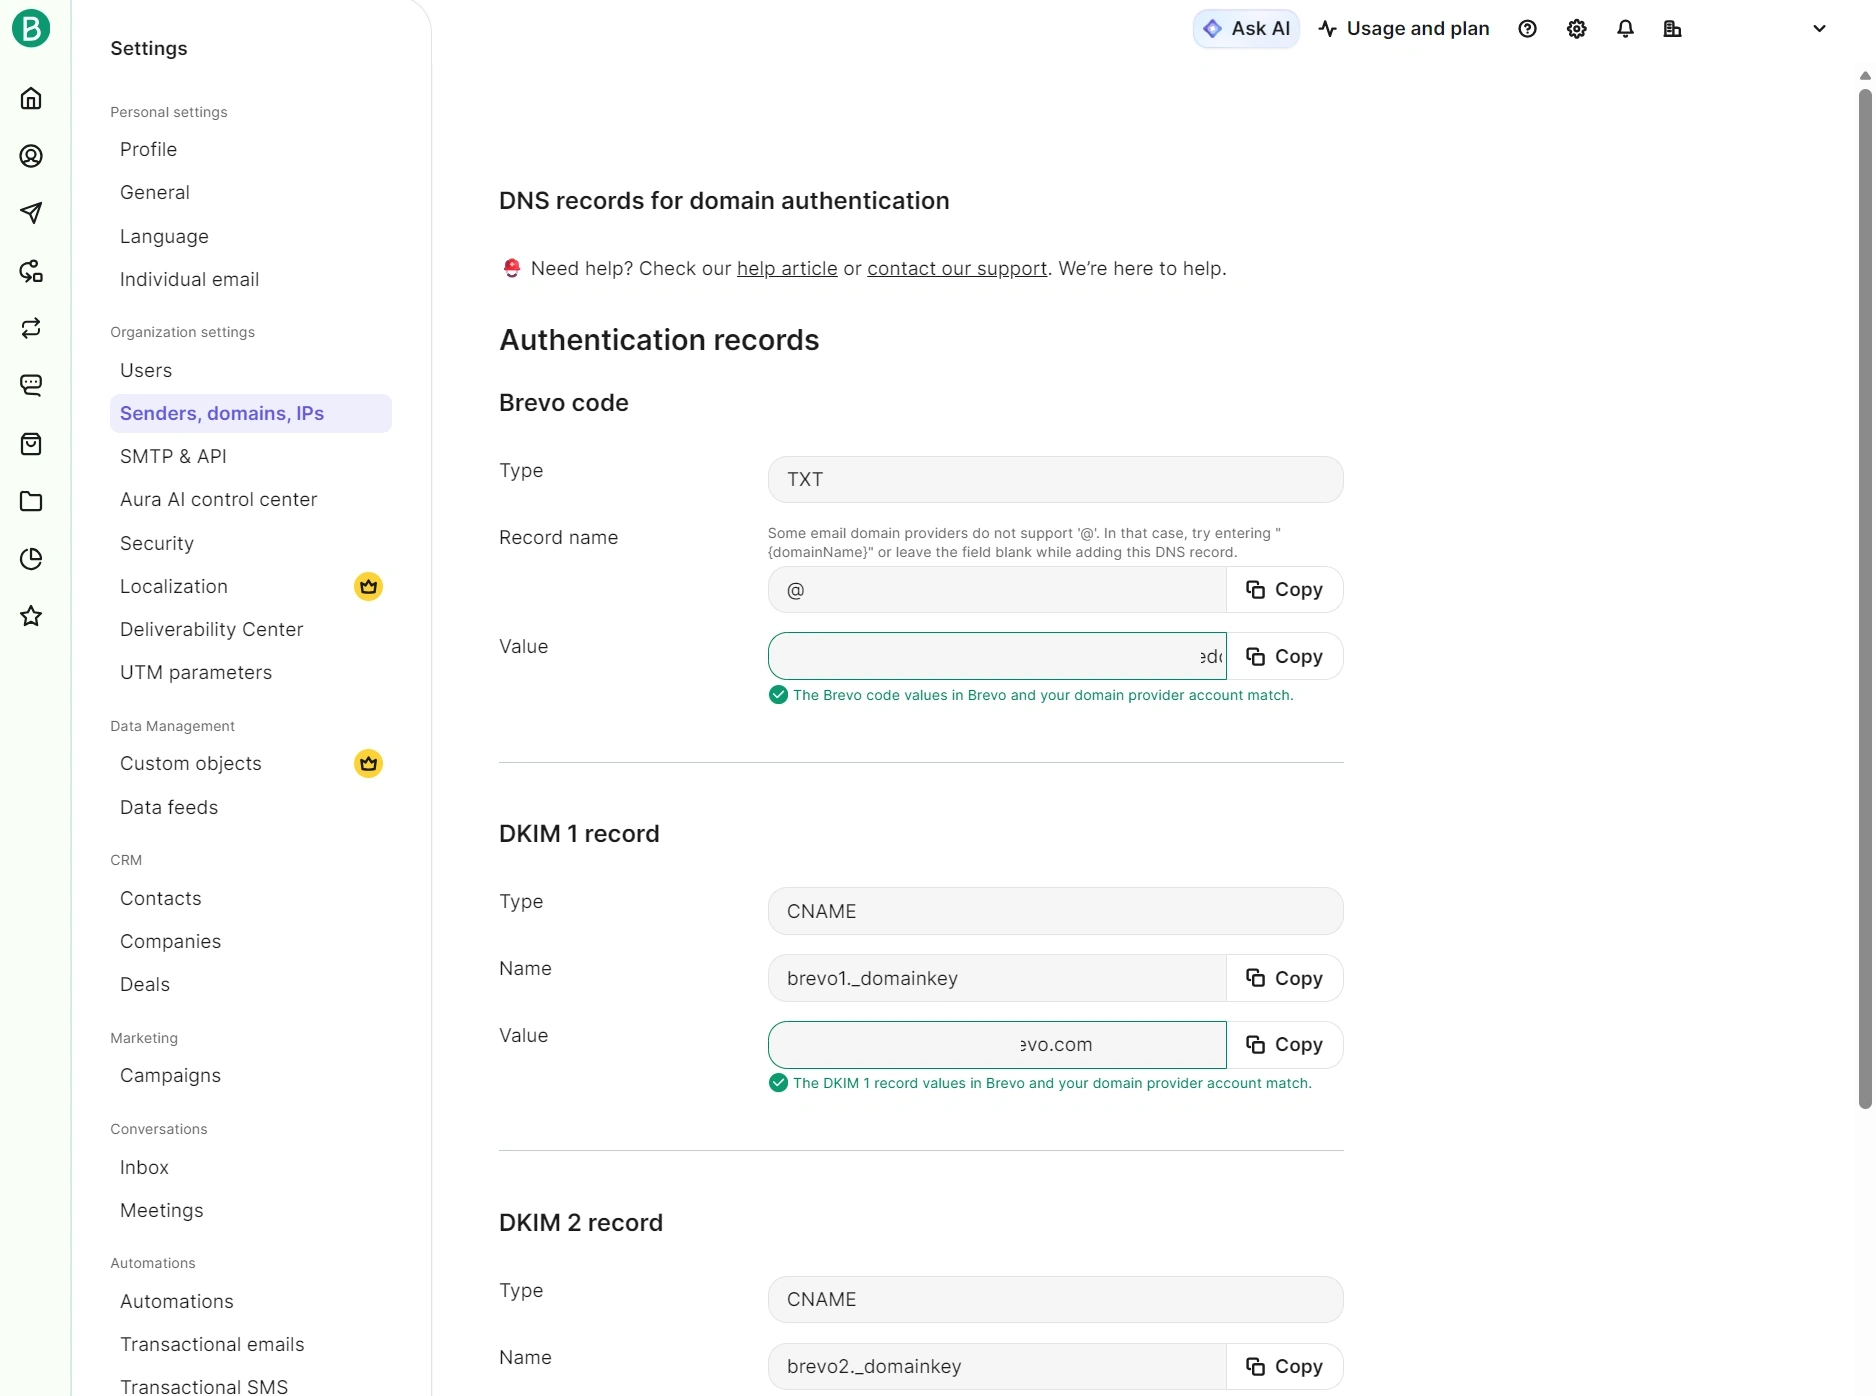Click the Localization premium crown badge
This screenshot has height=1396, width=1876.
pos(368,586)
